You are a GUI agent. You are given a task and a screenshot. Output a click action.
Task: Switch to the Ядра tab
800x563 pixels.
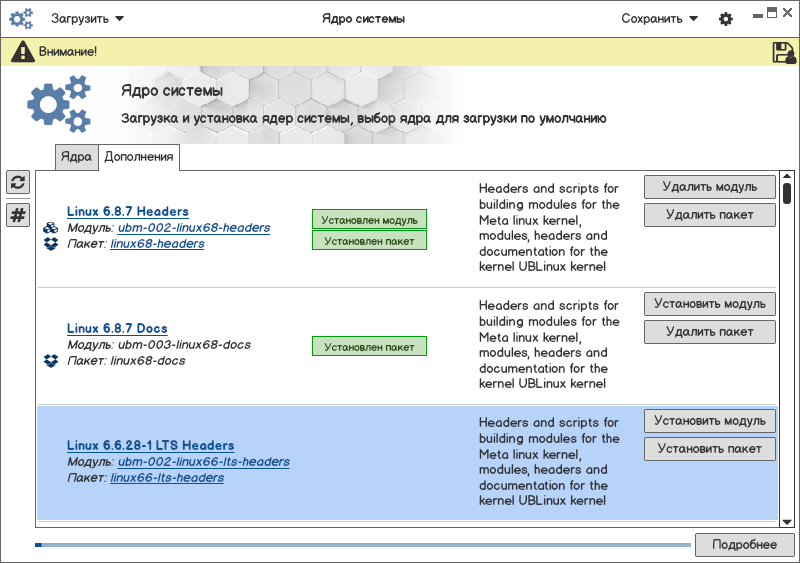coord(76,157)
